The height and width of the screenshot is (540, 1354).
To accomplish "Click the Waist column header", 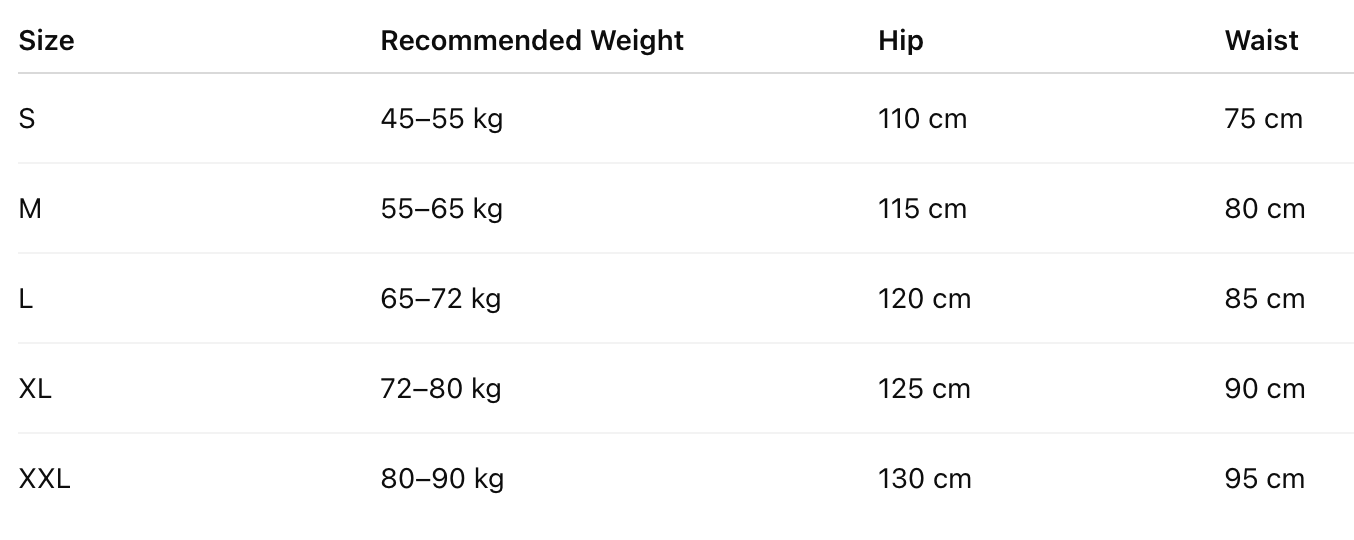I will (1261, 41).
